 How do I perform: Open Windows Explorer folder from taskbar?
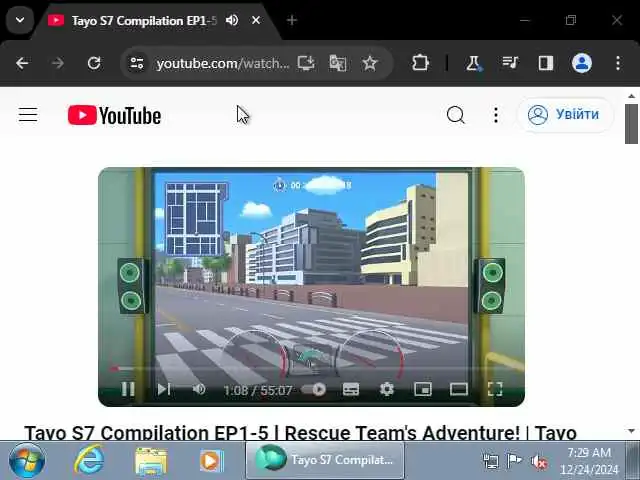click(x=151, y=461)
